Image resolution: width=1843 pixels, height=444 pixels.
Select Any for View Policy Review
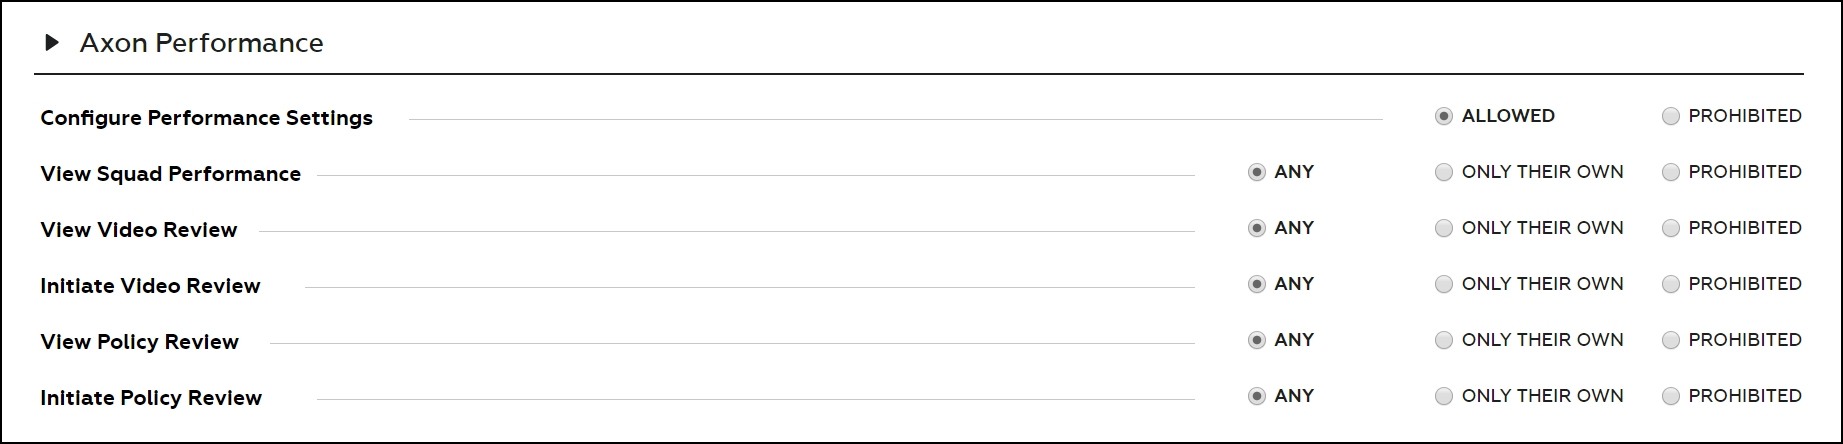coord(1257,340)
